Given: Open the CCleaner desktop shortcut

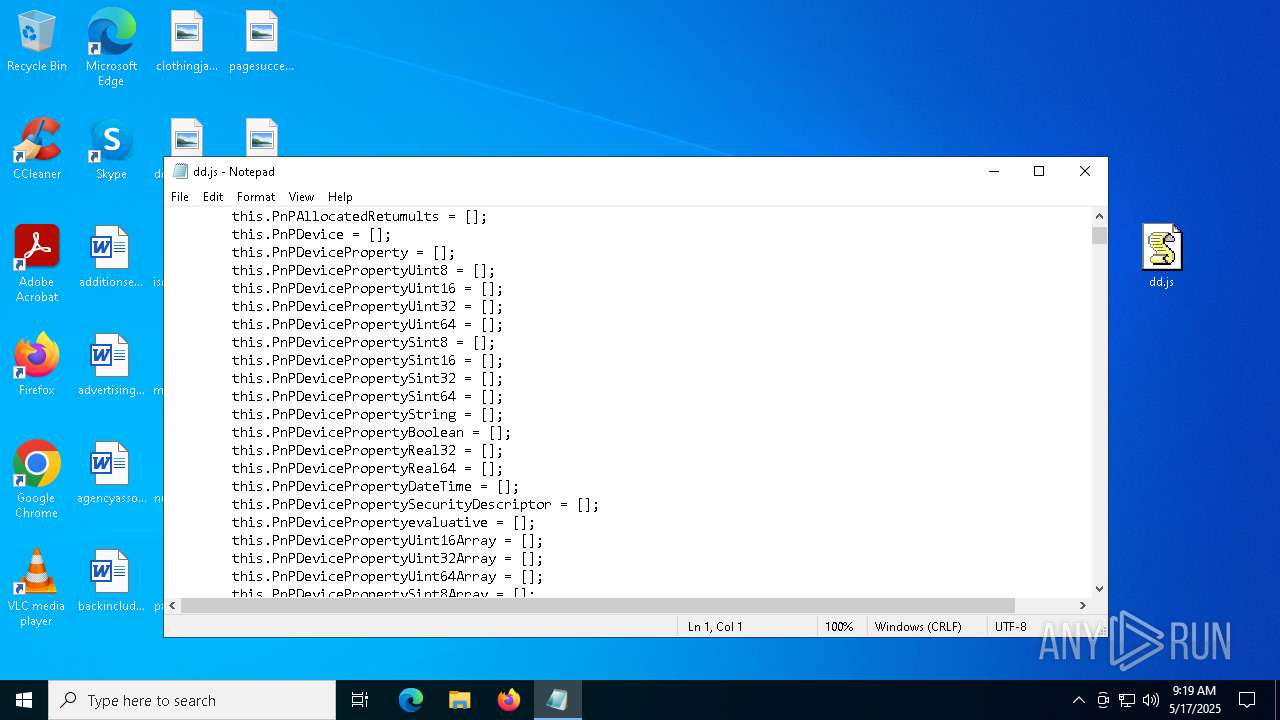Looking at the screenshot, I should point(37,150).
